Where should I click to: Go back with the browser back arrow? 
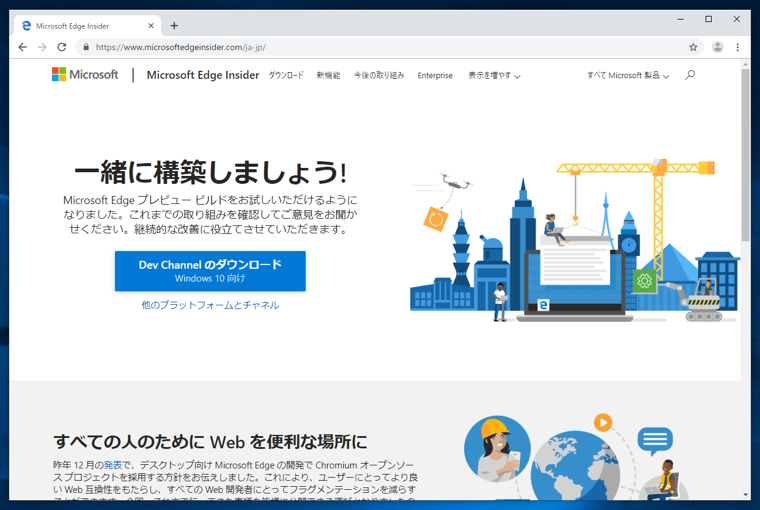[x=22, y=47]
